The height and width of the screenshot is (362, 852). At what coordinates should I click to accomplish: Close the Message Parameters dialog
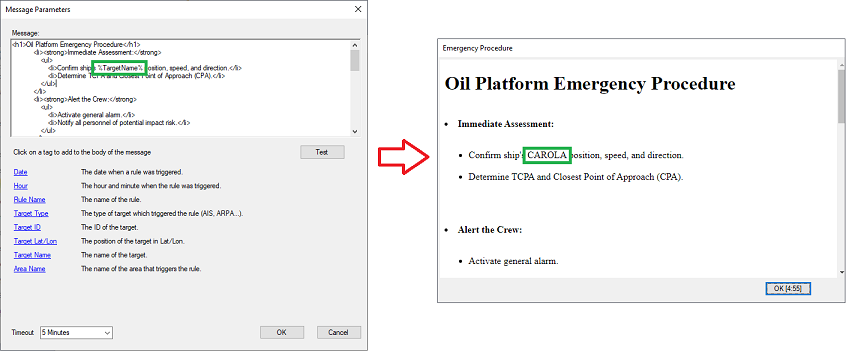(358, 9)
